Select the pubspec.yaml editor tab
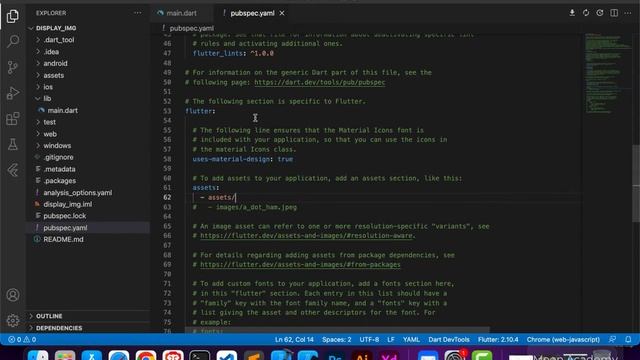Screen dimensions: 640x360 252,13
